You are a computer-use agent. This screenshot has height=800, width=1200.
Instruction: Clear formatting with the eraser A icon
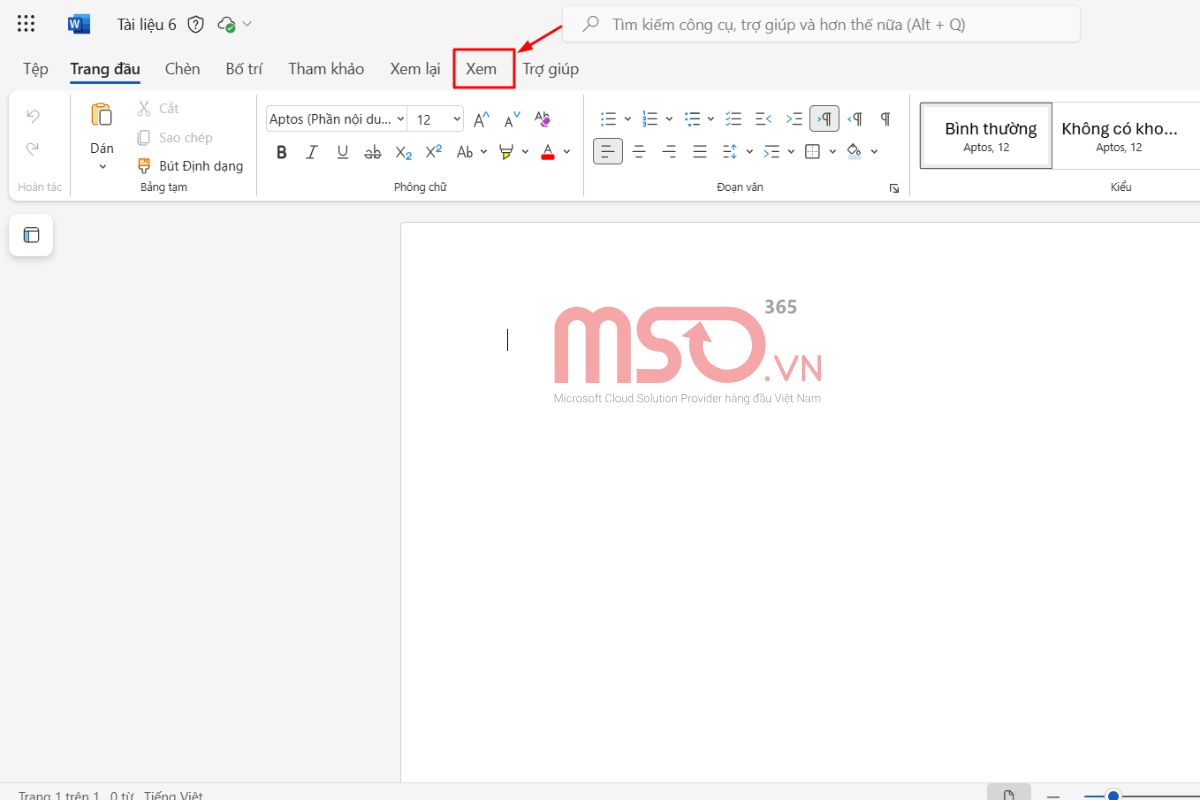point(543,119)
